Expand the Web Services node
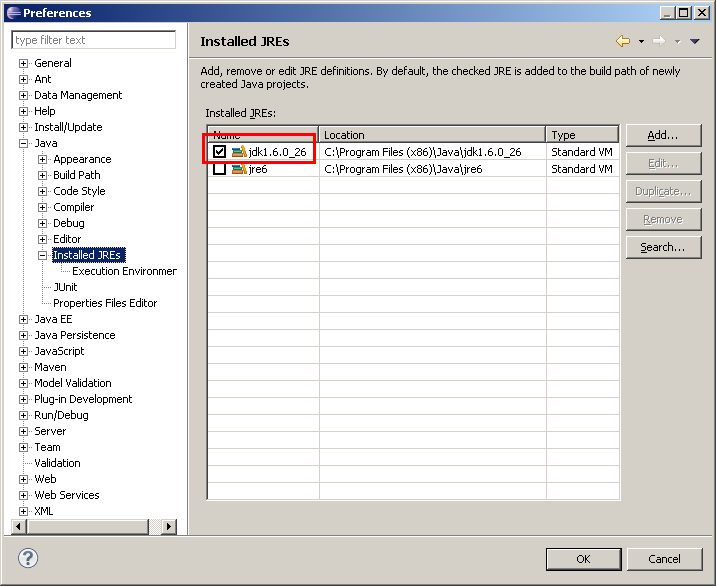The image size is (716, 586). [23, 495]
